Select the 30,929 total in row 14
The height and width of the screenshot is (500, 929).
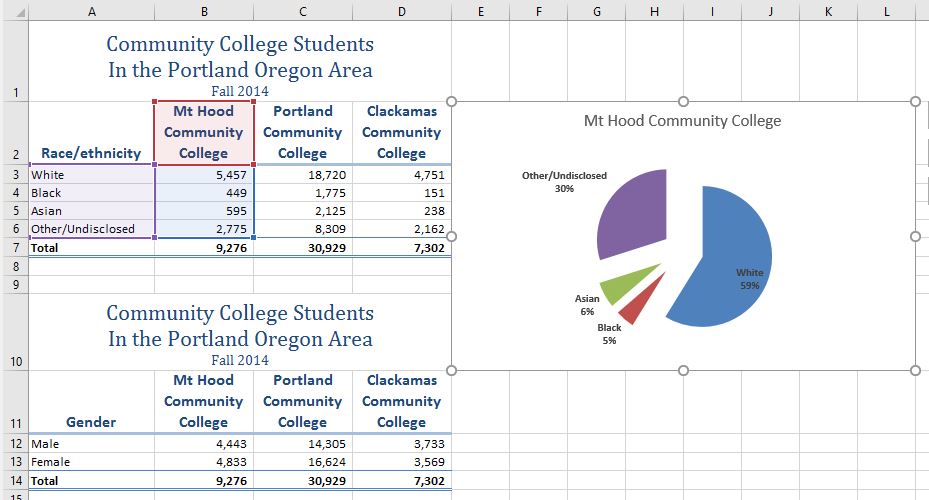[x=303, y=480]
